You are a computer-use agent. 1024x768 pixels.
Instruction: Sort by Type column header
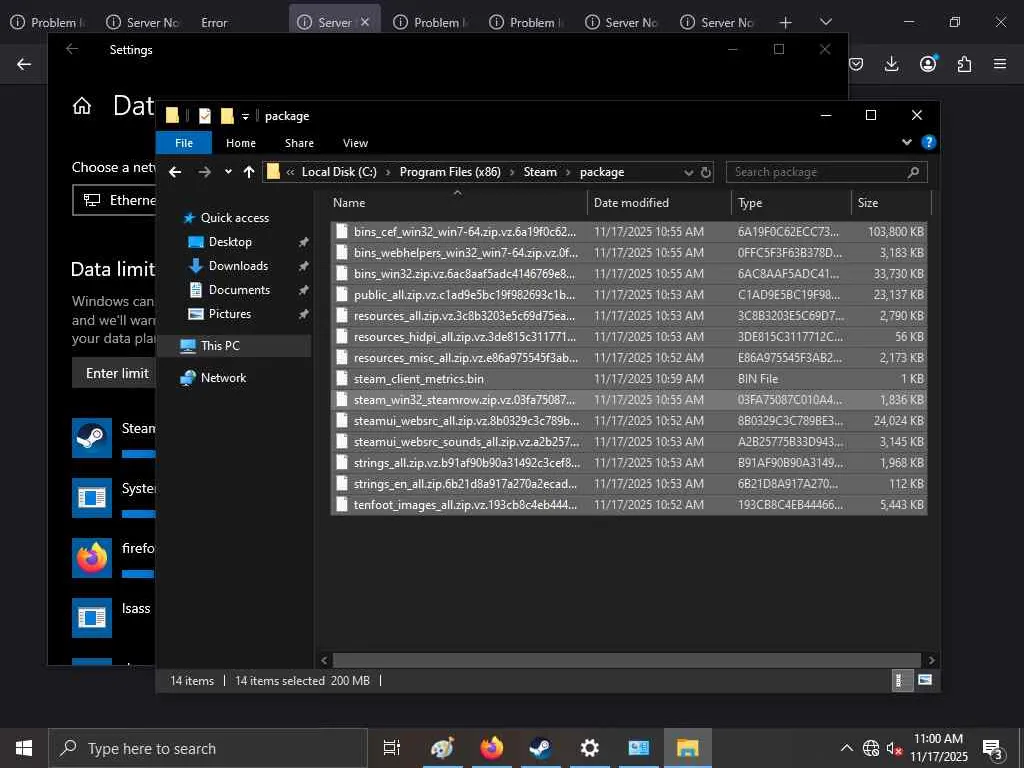(x=792, y=202)
